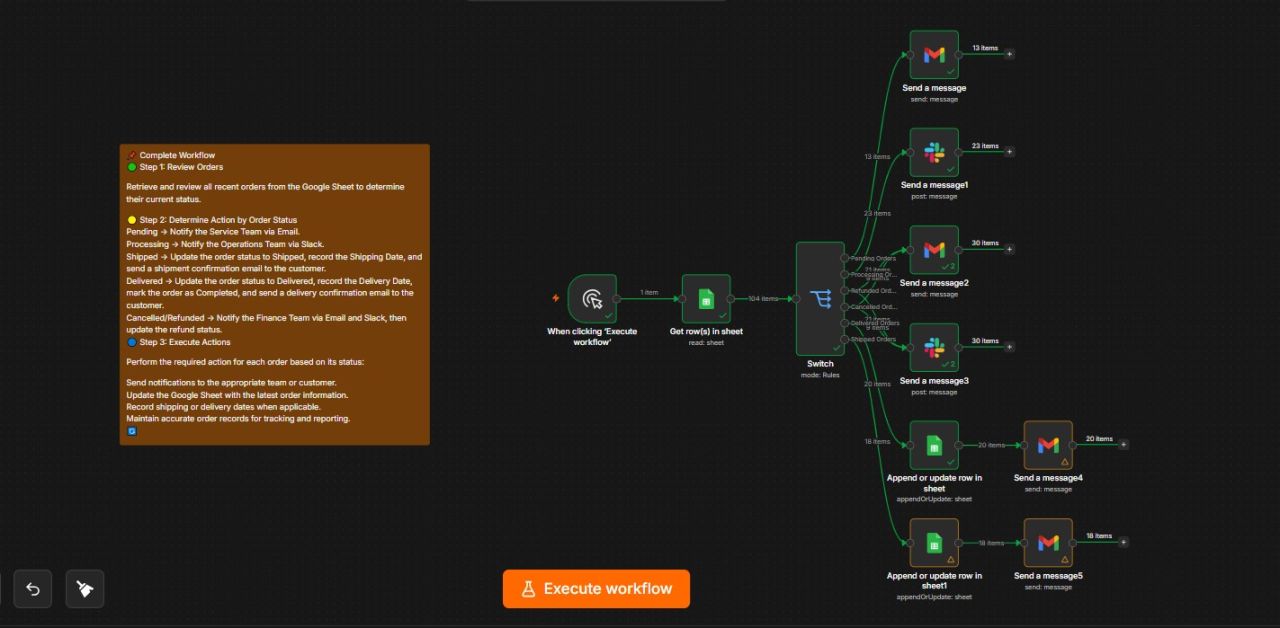Image resolution: width=1280 pixels, height=628 pixels.
Task: Click '20 items' output label of 'Send a message4'
Action: [x=1099, y=439]
